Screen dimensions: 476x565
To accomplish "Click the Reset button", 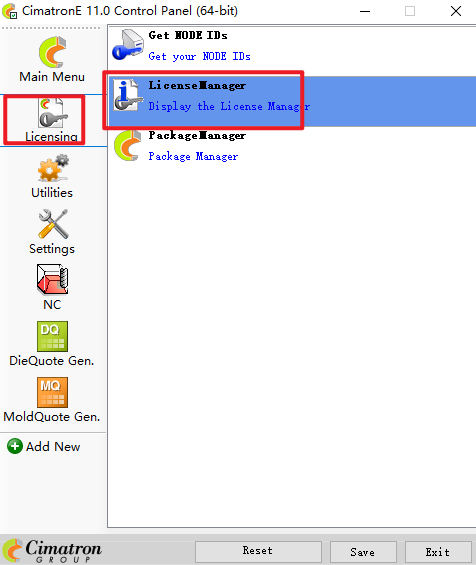I will click(258, 551).
